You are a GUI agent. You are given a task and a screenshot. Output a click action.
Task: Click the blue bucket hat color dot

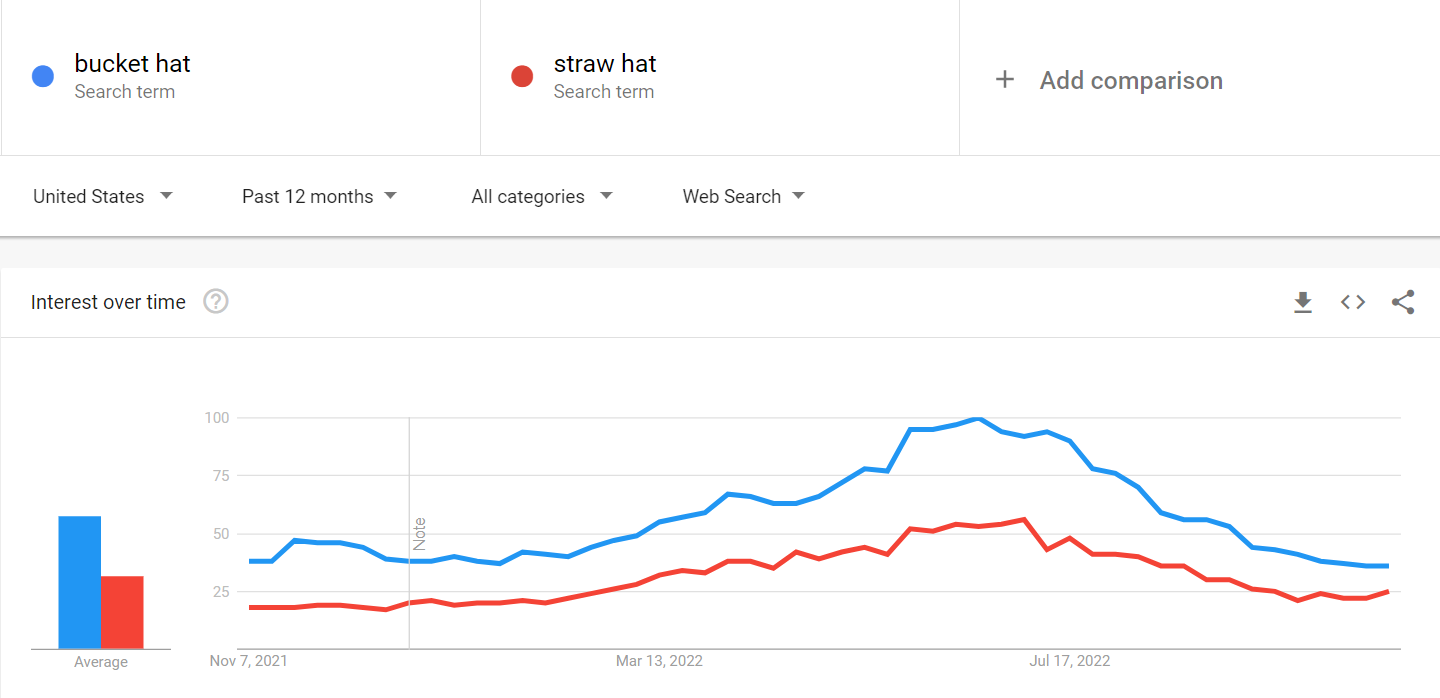coord(42,75)
